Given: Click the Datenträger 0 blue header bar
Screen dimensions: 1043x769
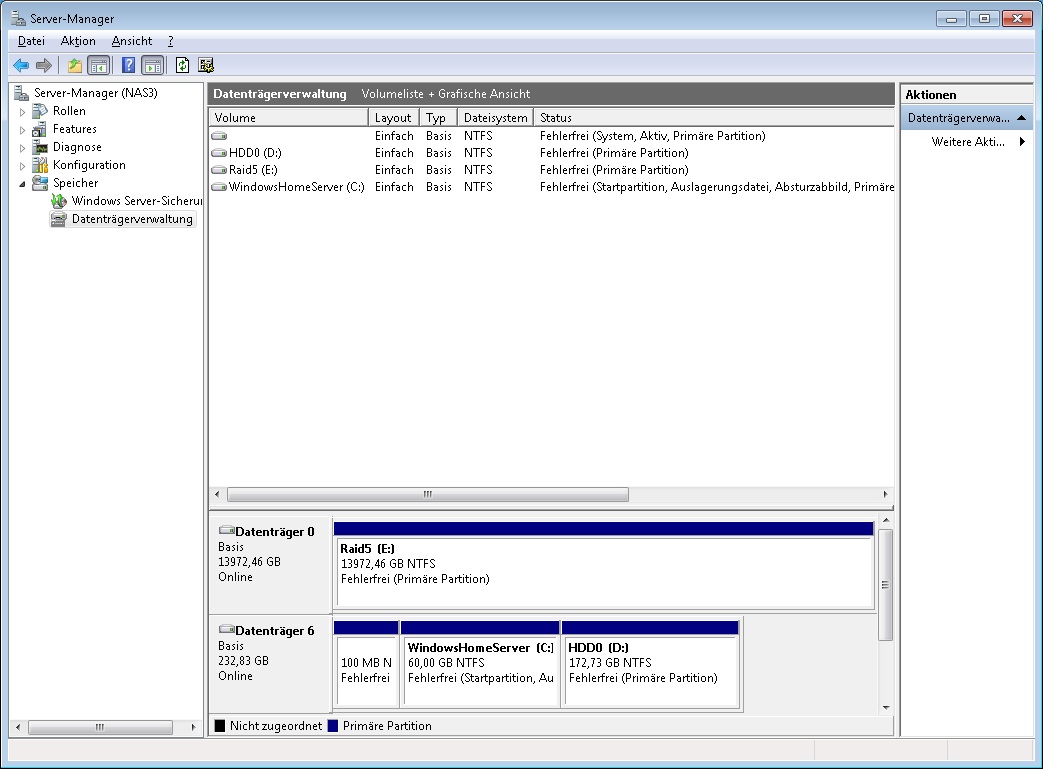Looking at the screenshot, I should [x=603, y=529].
